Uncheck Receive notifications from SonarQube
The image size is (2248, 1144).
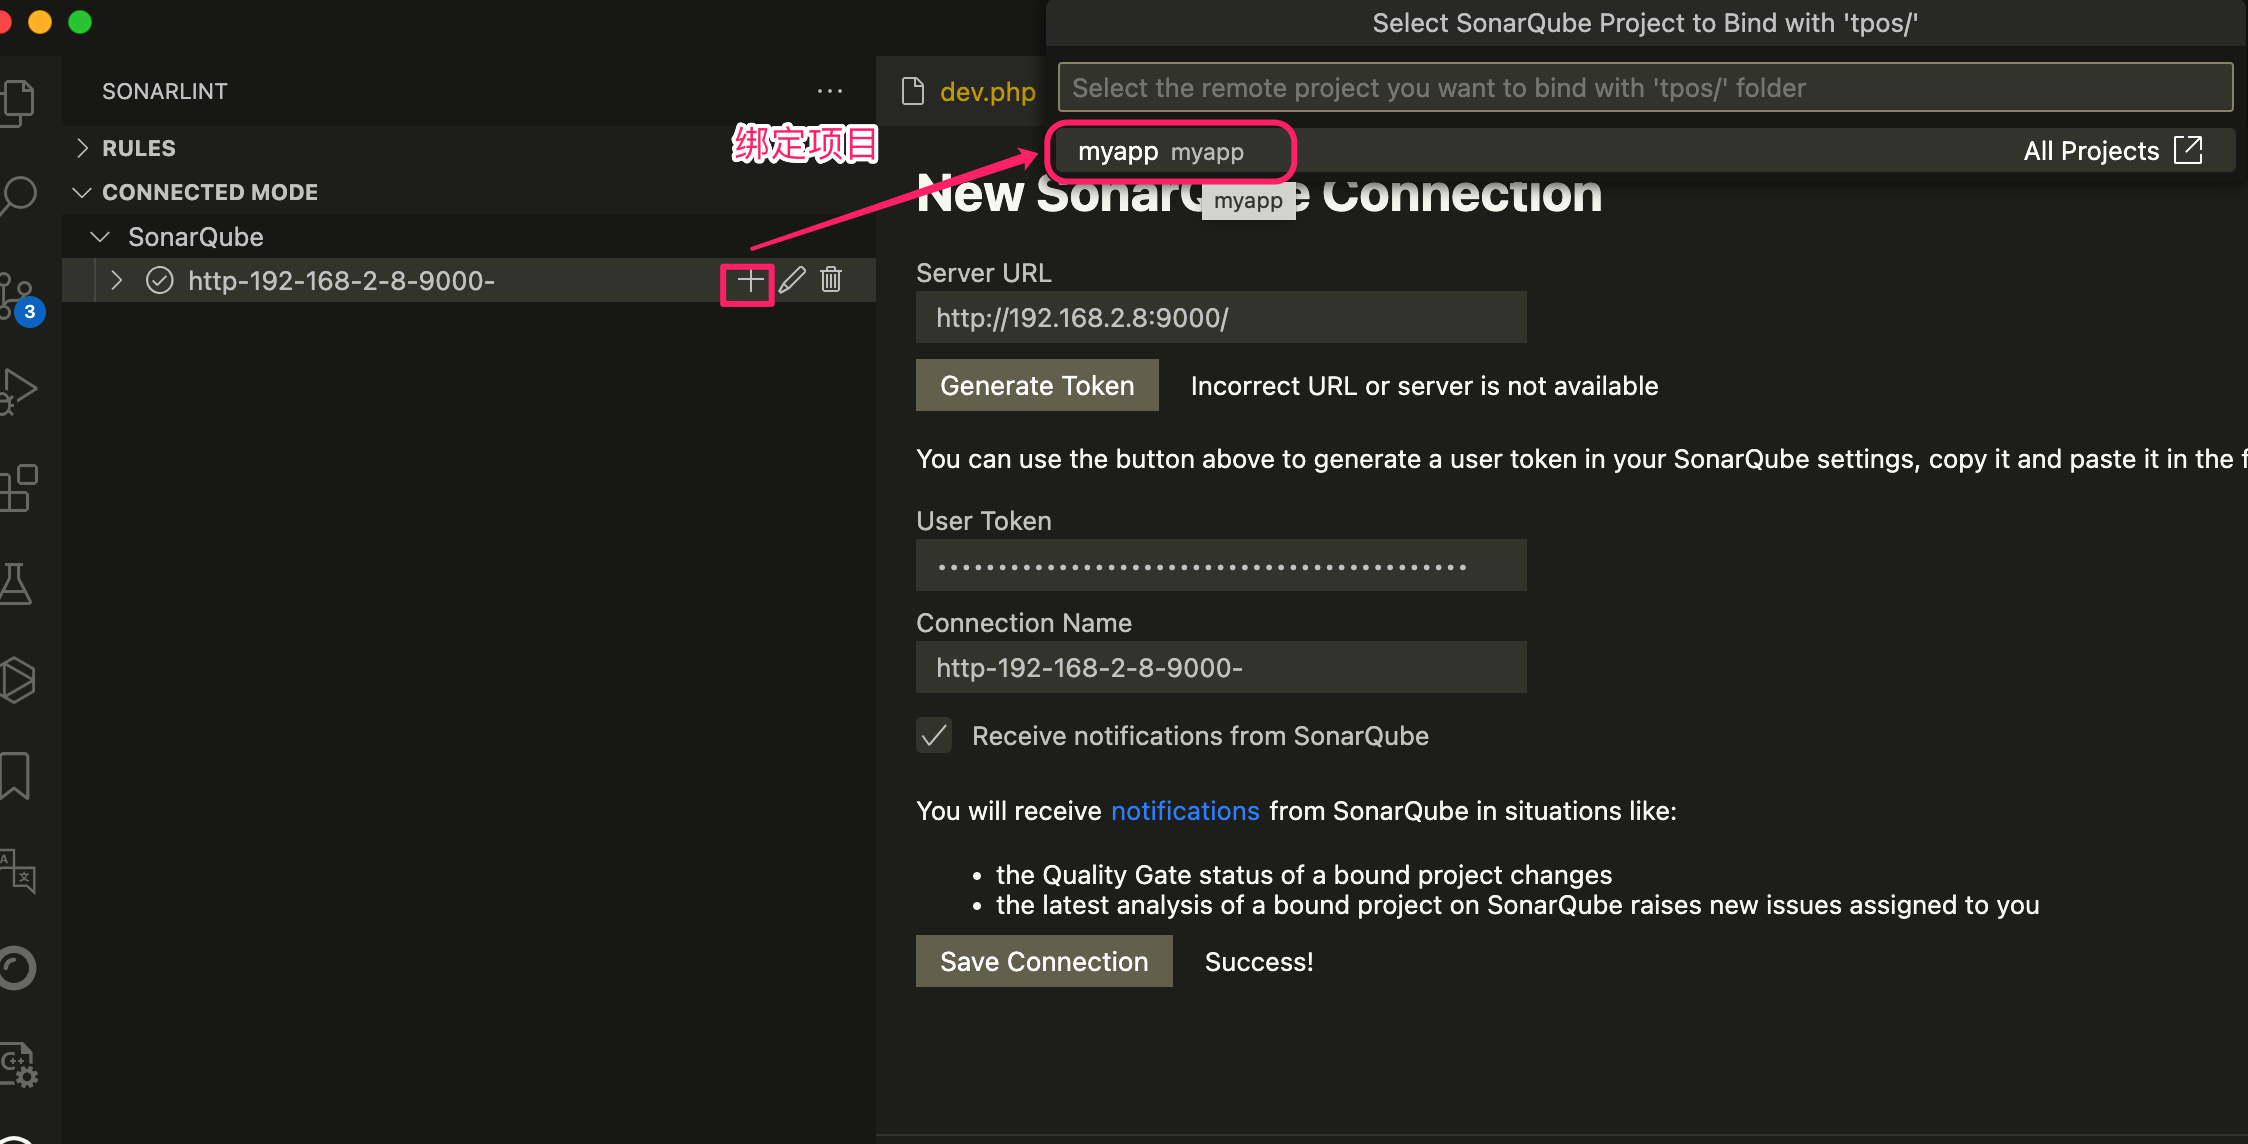pyautogui.click(x=933, y=736)
